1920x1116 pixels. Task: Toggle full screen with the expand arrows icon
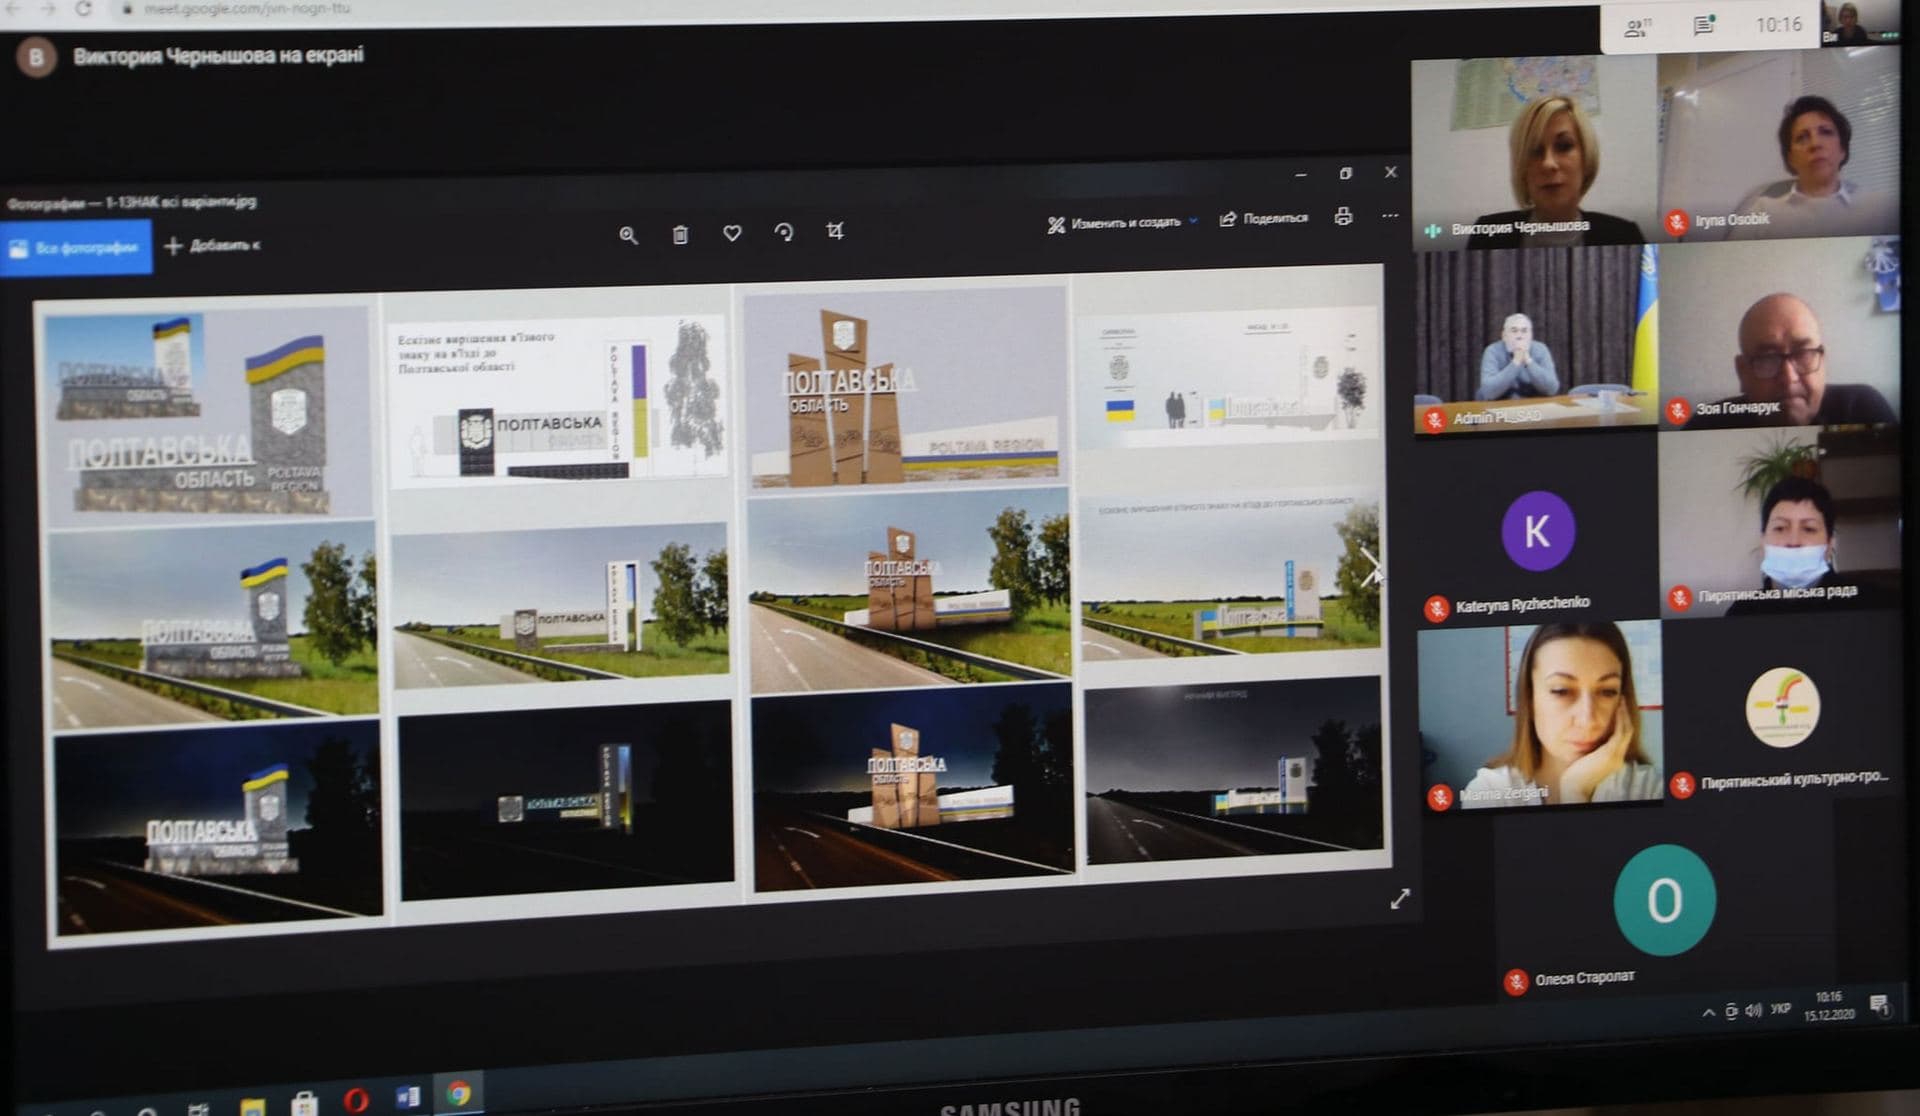(x=1400, y=898)
